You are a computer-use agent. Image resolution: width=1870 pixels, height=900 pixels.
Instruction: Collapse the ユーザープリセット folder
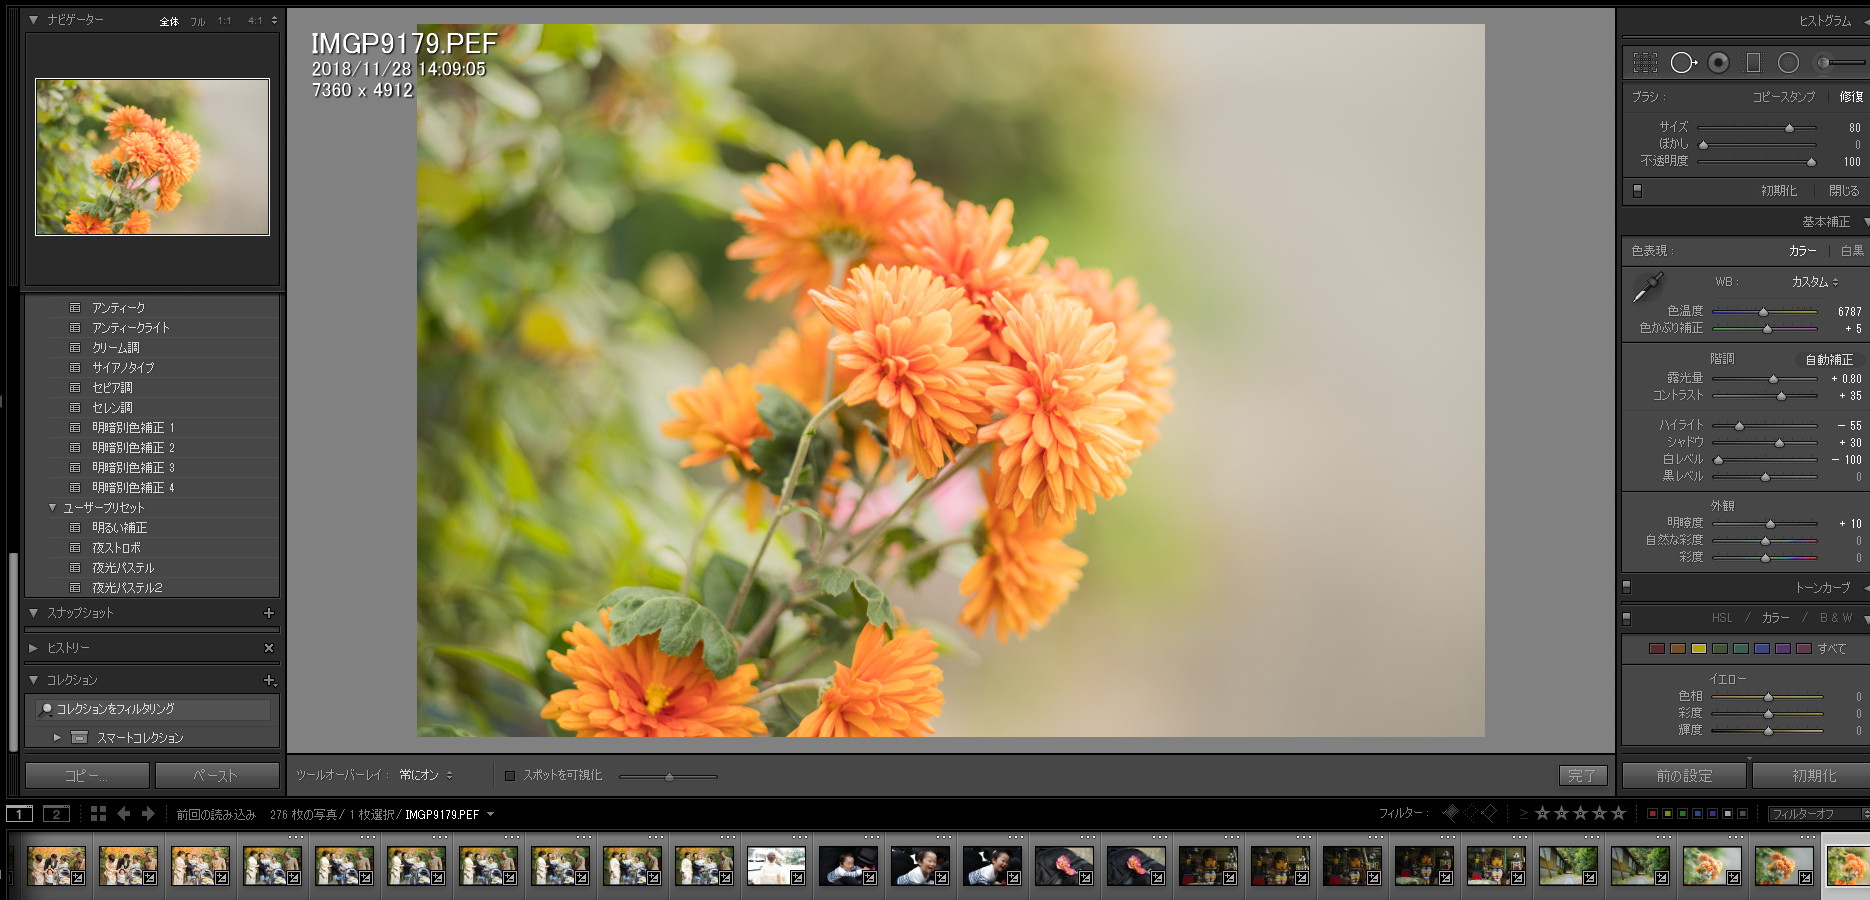(x=52, y=508)
